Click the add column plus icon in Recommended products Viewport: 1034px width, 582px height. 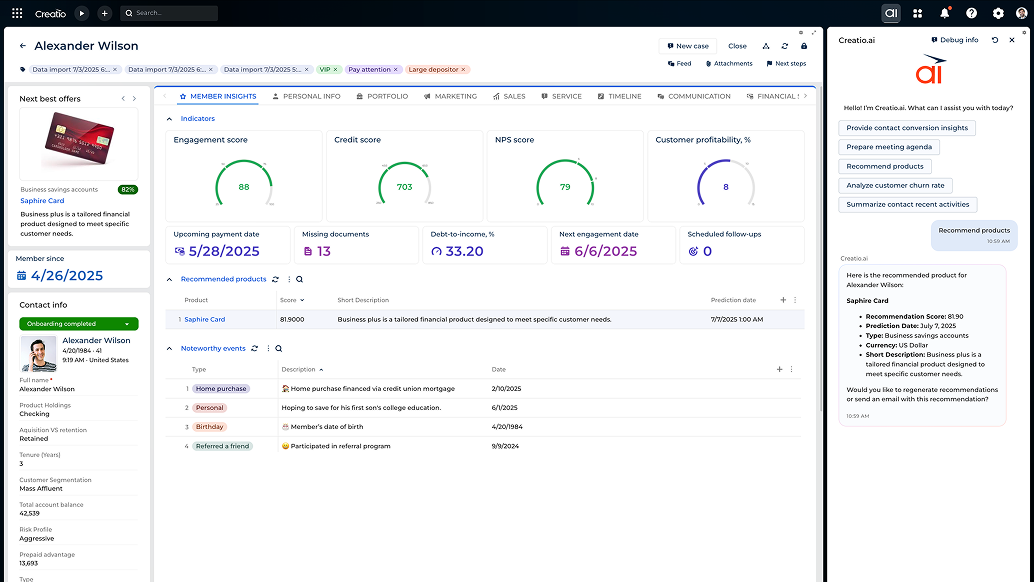(x=783, y=299)
